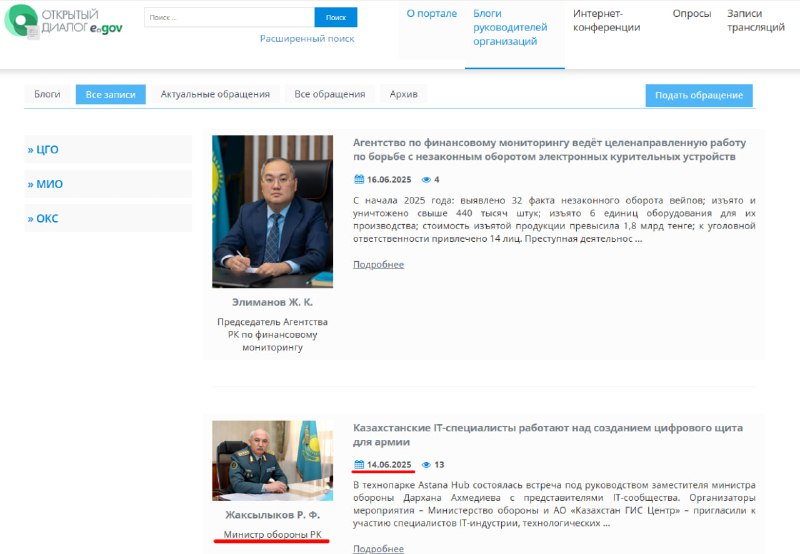Expand the ОКС sidebar section
800x554 pixels.
coord(108,218)
